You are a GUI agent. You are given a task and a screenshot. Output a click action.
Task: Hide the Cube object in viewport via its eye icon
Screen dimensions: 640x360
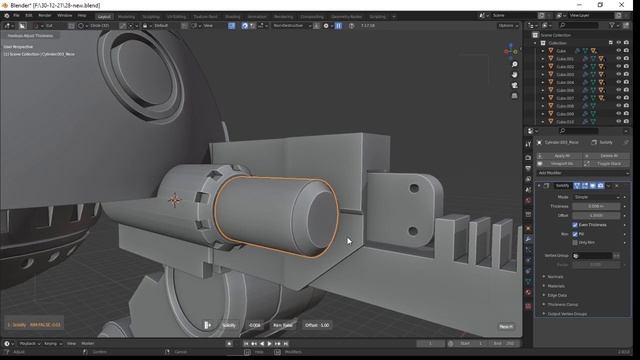coord(618,51)
